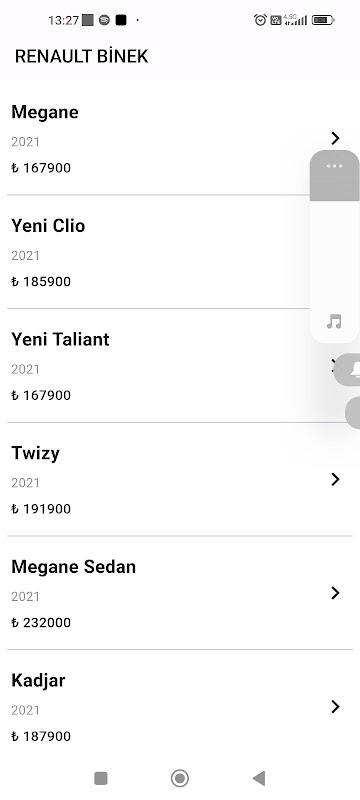Tap the Twizy model name
Screen dimensions: 360x800
click(35, 454)
